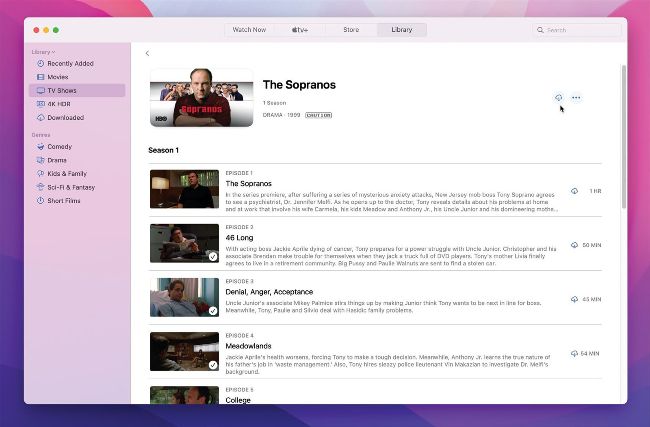Image resolution: width=650 pixels, height=427 pixels.
Task: Go back using the back chevron
Action: (147, 53)
